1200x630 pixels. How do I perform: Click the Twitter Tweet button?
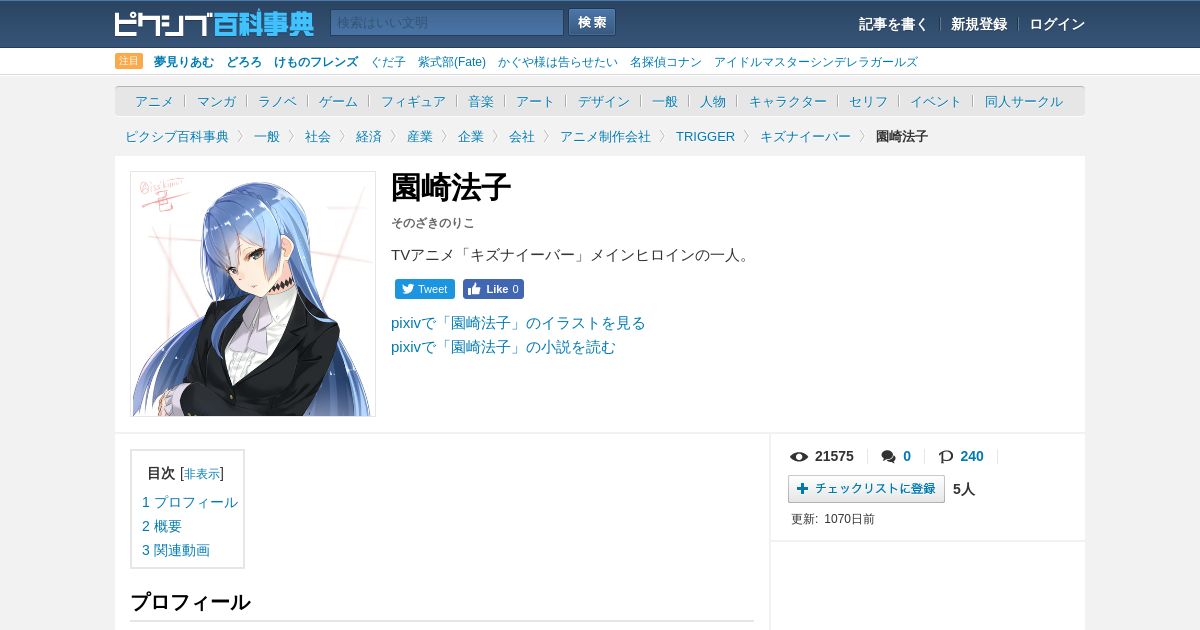[x=425, y=289]
